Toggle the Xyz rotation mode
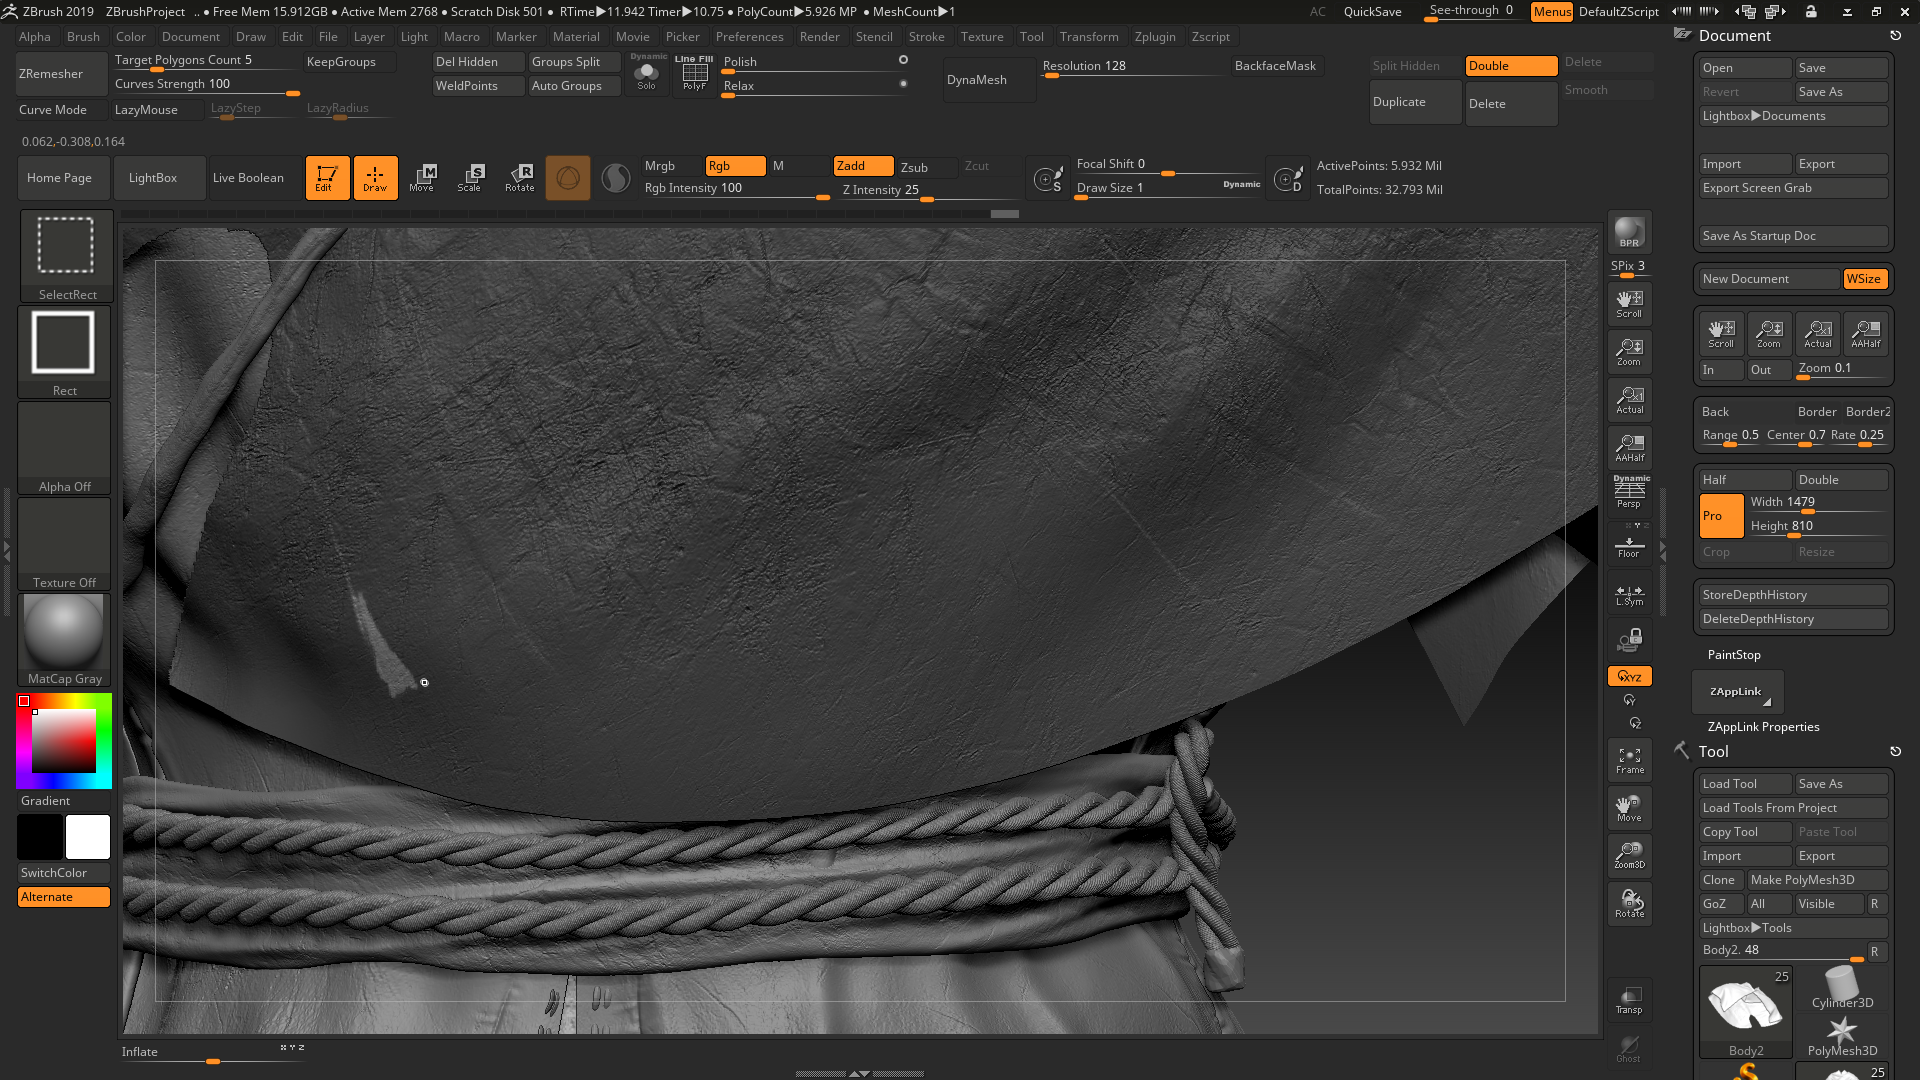The height and width of the screenshot is (1080, 1920). coord(1629,677)
